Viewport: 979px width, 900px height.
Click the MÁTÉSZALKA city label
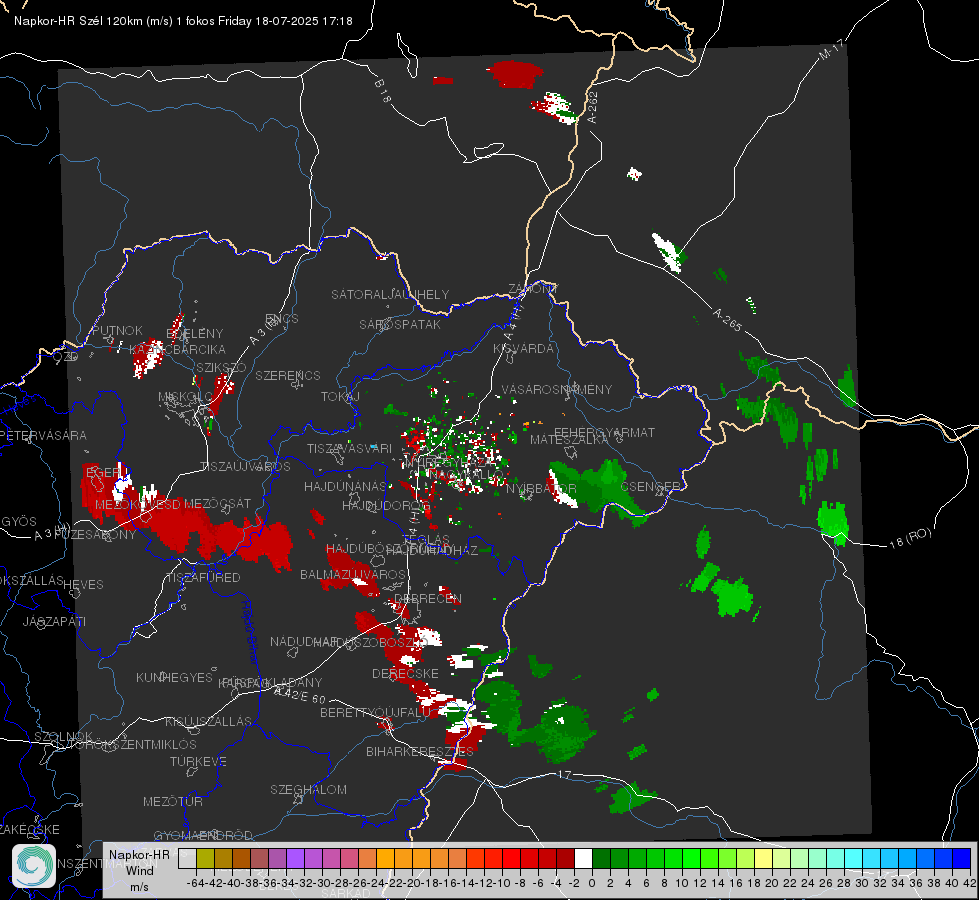click(569, 440)
